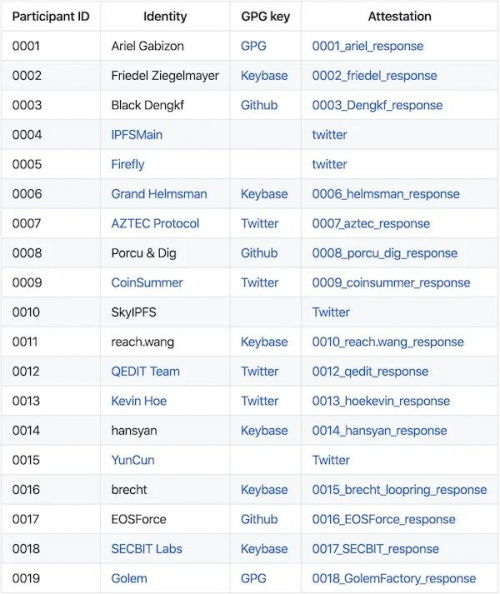Open the Grand Helmsman identity link

pyautogui.click(x=159, y=194)
